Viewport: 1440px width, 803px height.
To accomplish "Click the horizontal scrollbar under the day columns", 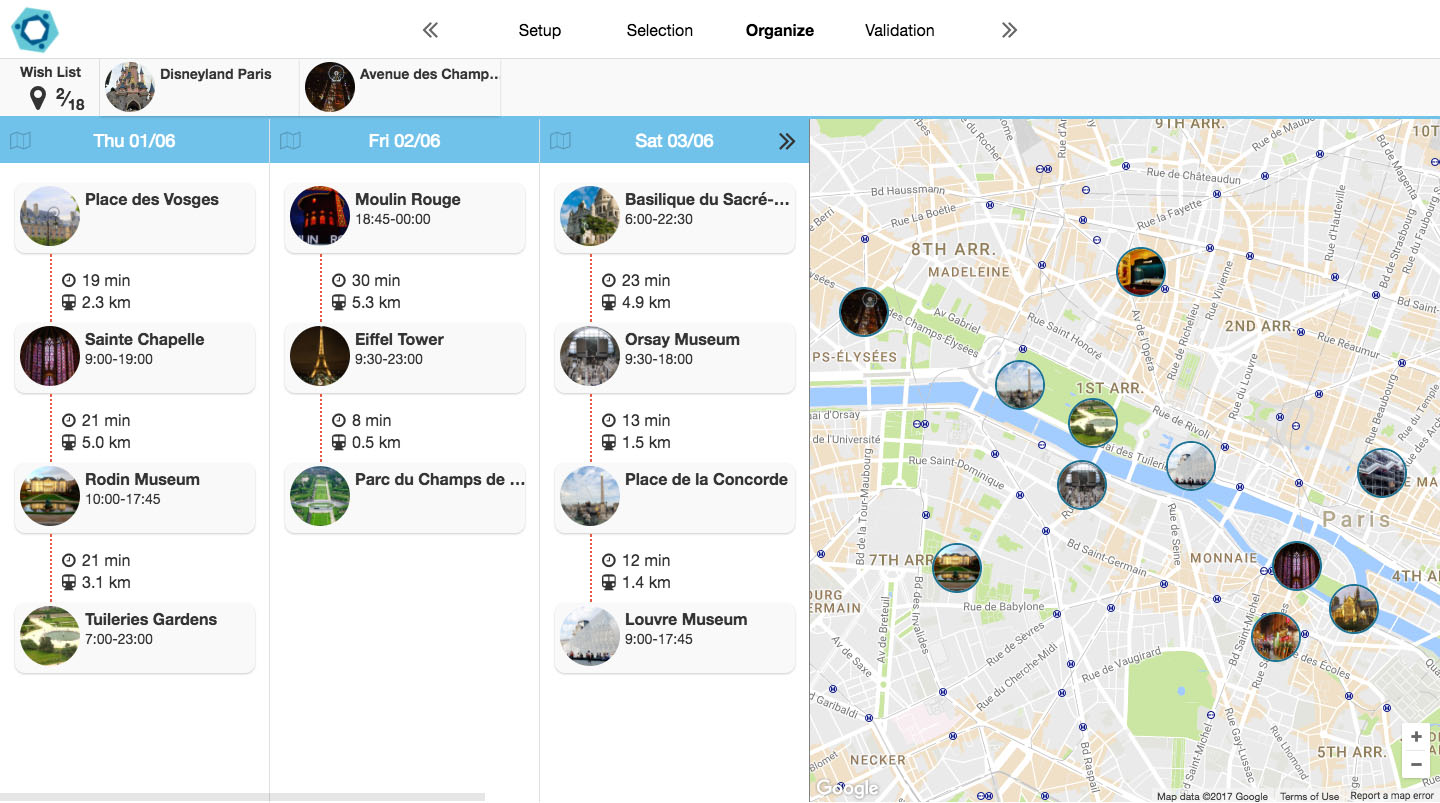I will click(242, 797).
